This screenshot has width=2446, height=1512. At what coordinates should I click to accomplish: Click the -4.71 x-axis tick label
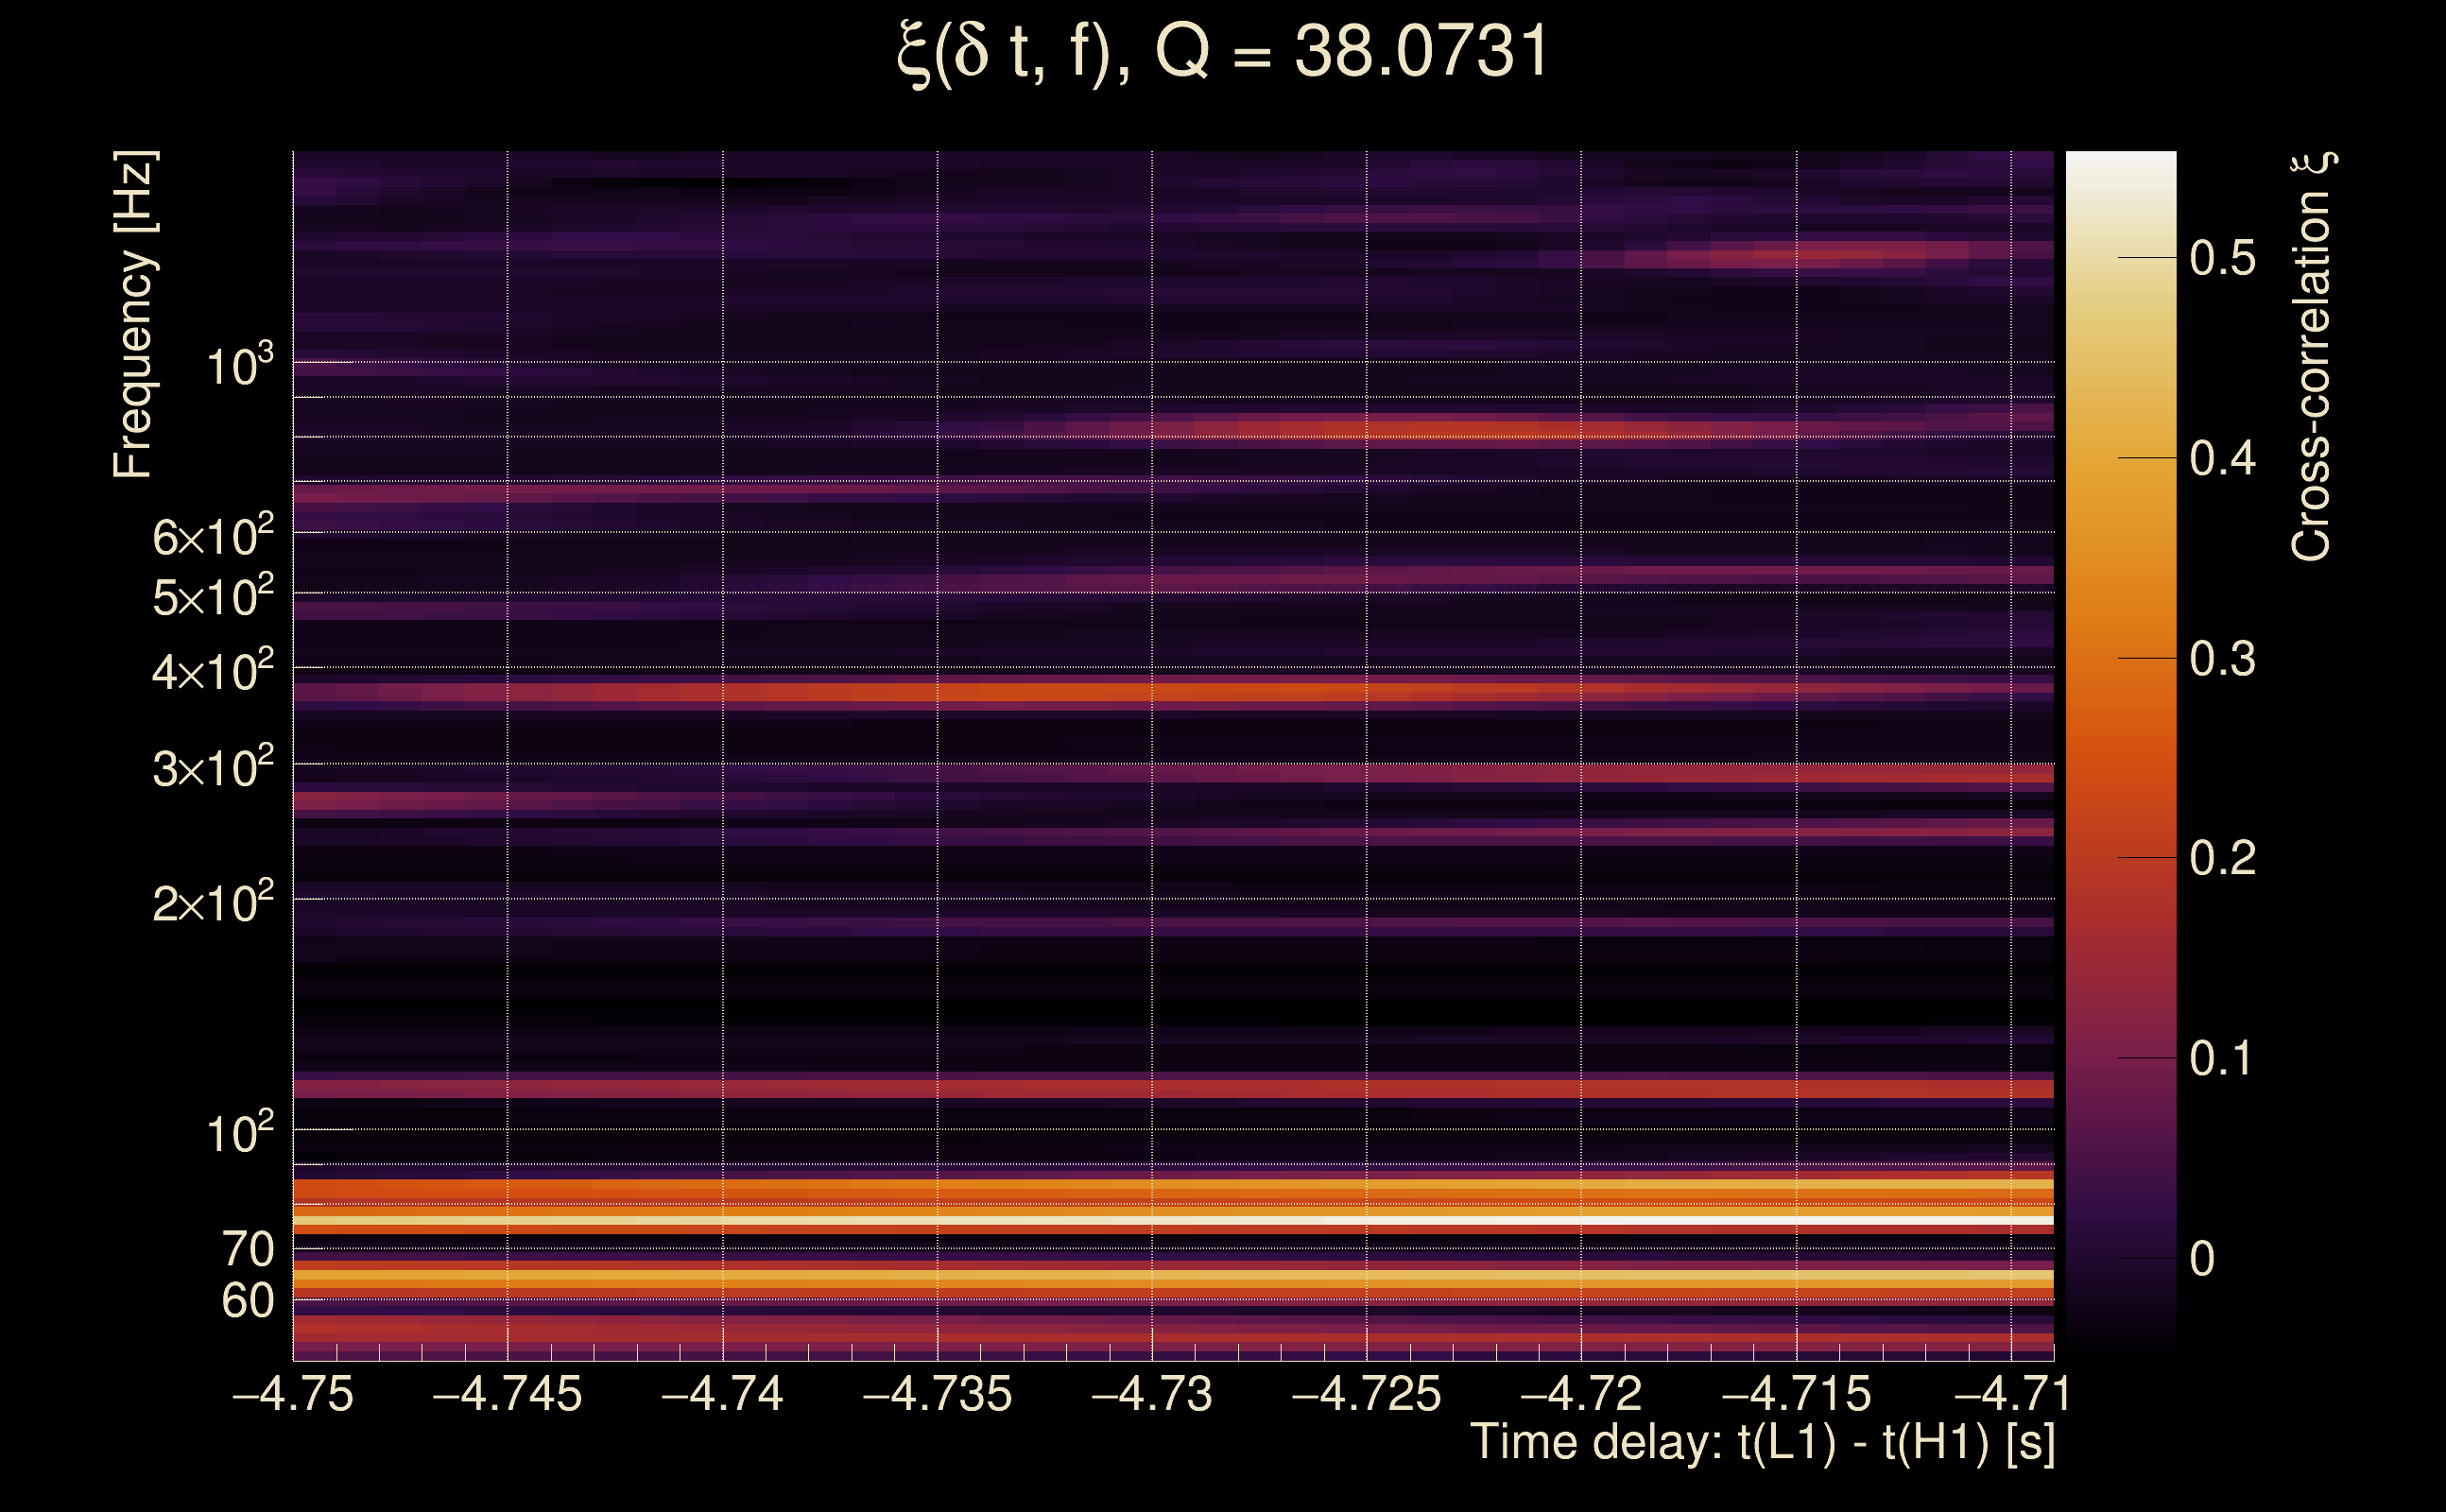(2011, 1393)
